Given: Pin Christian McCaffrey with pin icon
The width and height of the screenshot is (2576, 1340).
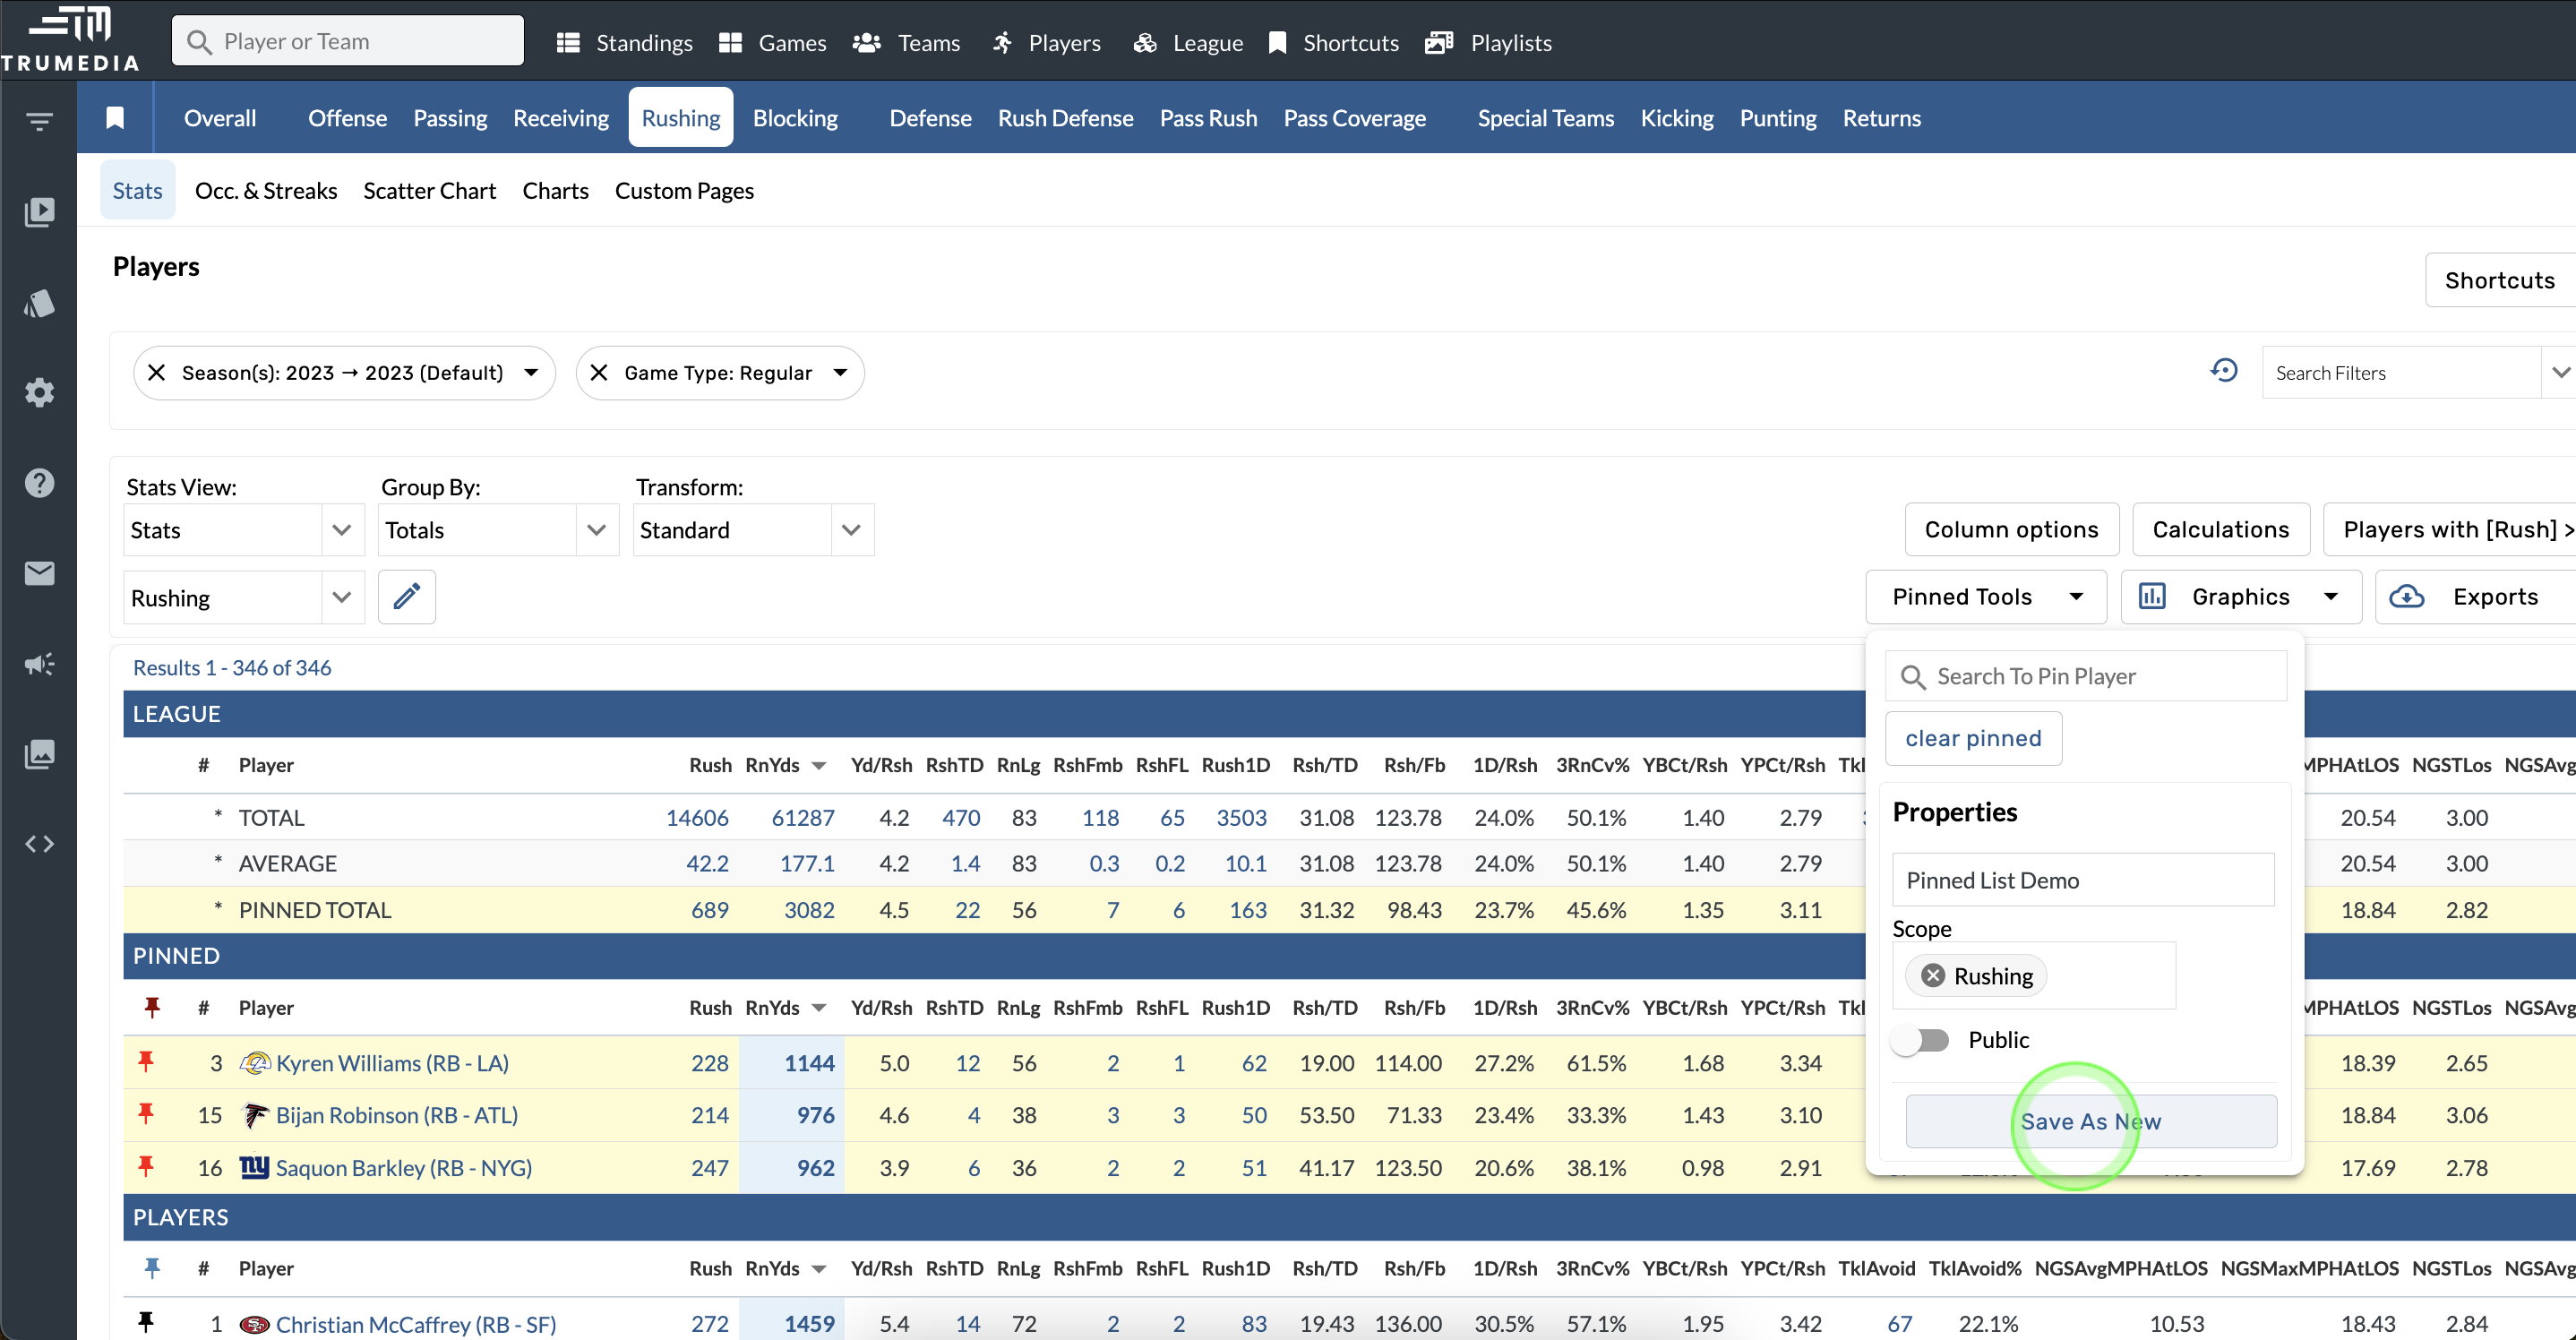Looking at the screenshot, I should (x=146, y=1323).
